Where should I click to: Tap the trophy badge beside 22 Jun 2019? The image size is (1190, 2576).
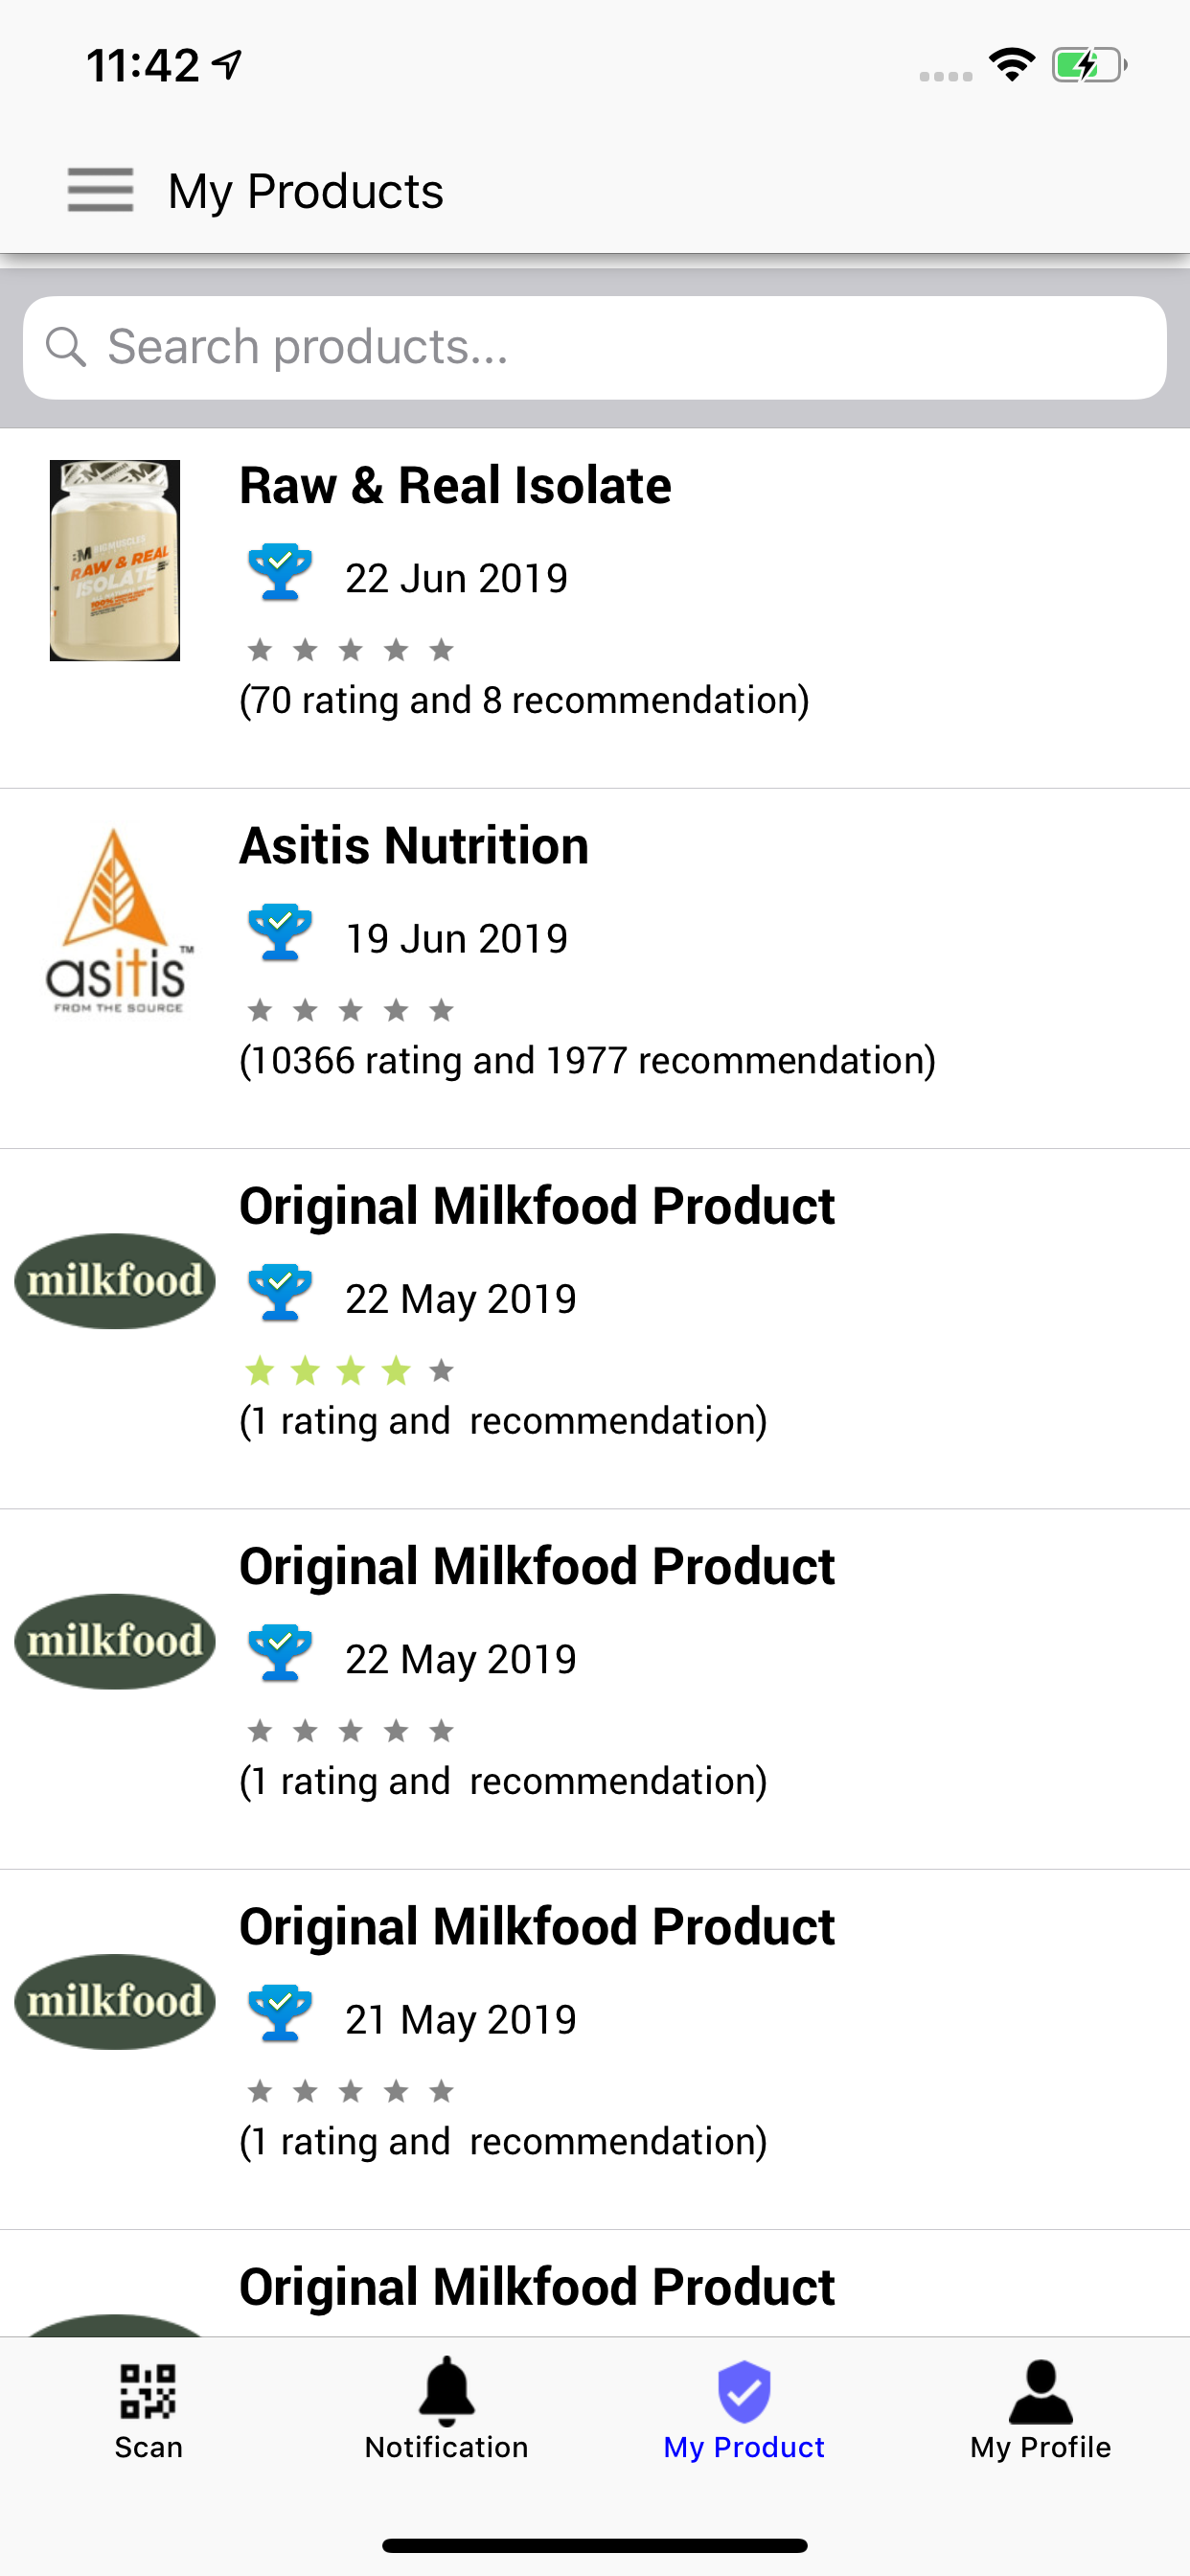tap(280, 572)
